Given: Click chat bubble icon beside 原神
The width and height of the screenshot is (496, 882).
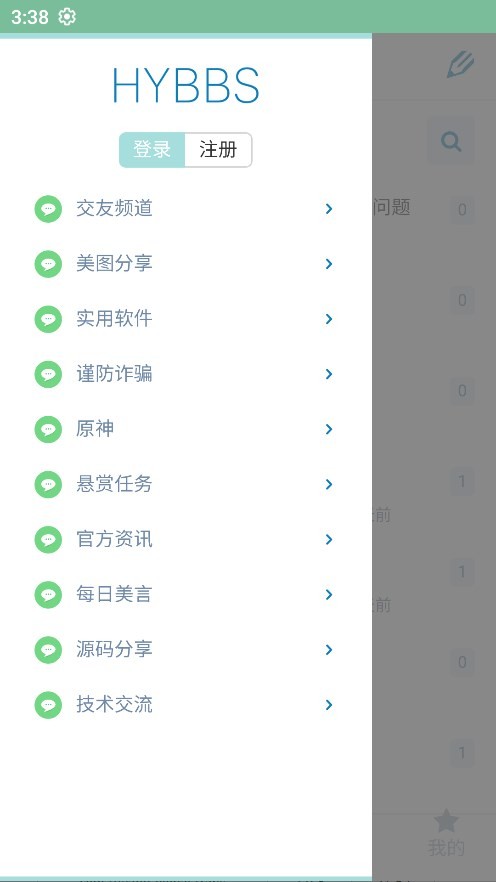Looking at the screenshot, I should pos(48,429).
